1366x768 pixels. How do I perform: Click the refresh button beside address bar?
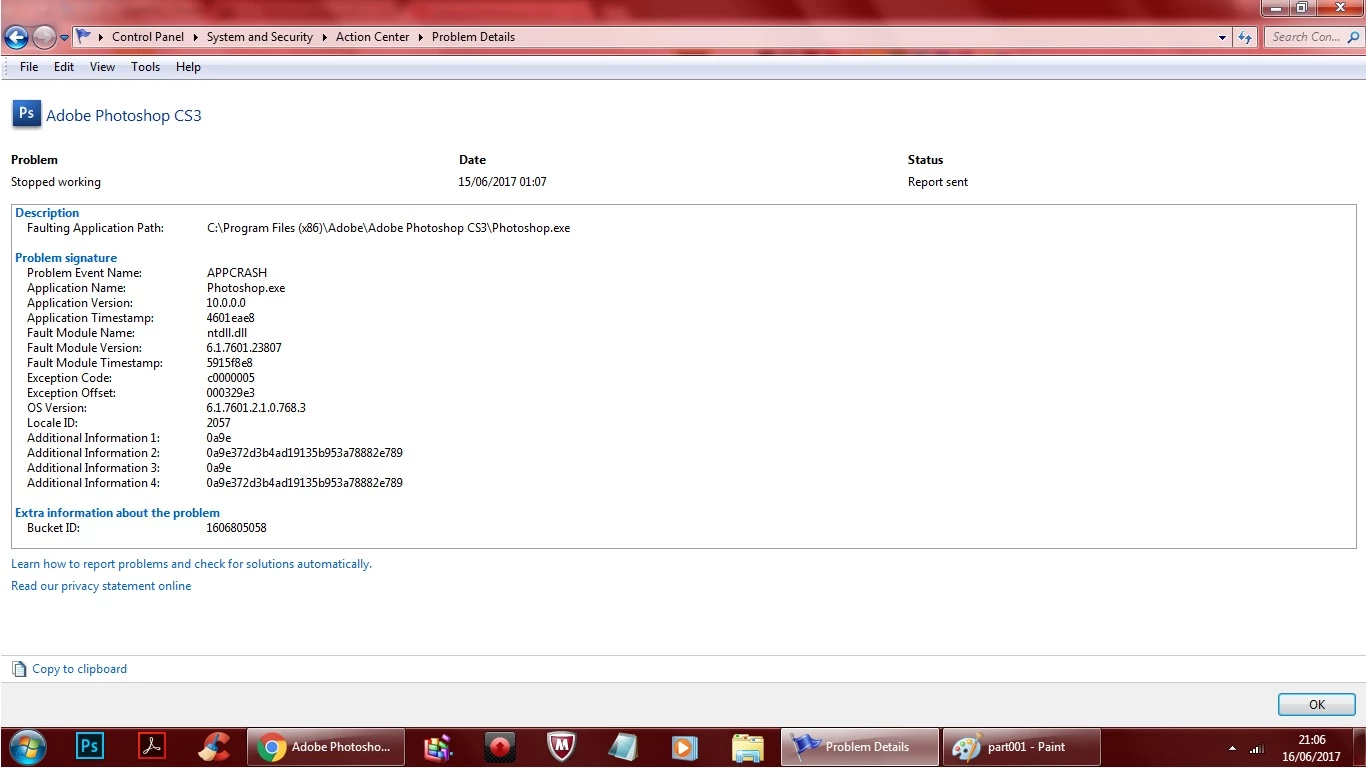pos(1245,37)
